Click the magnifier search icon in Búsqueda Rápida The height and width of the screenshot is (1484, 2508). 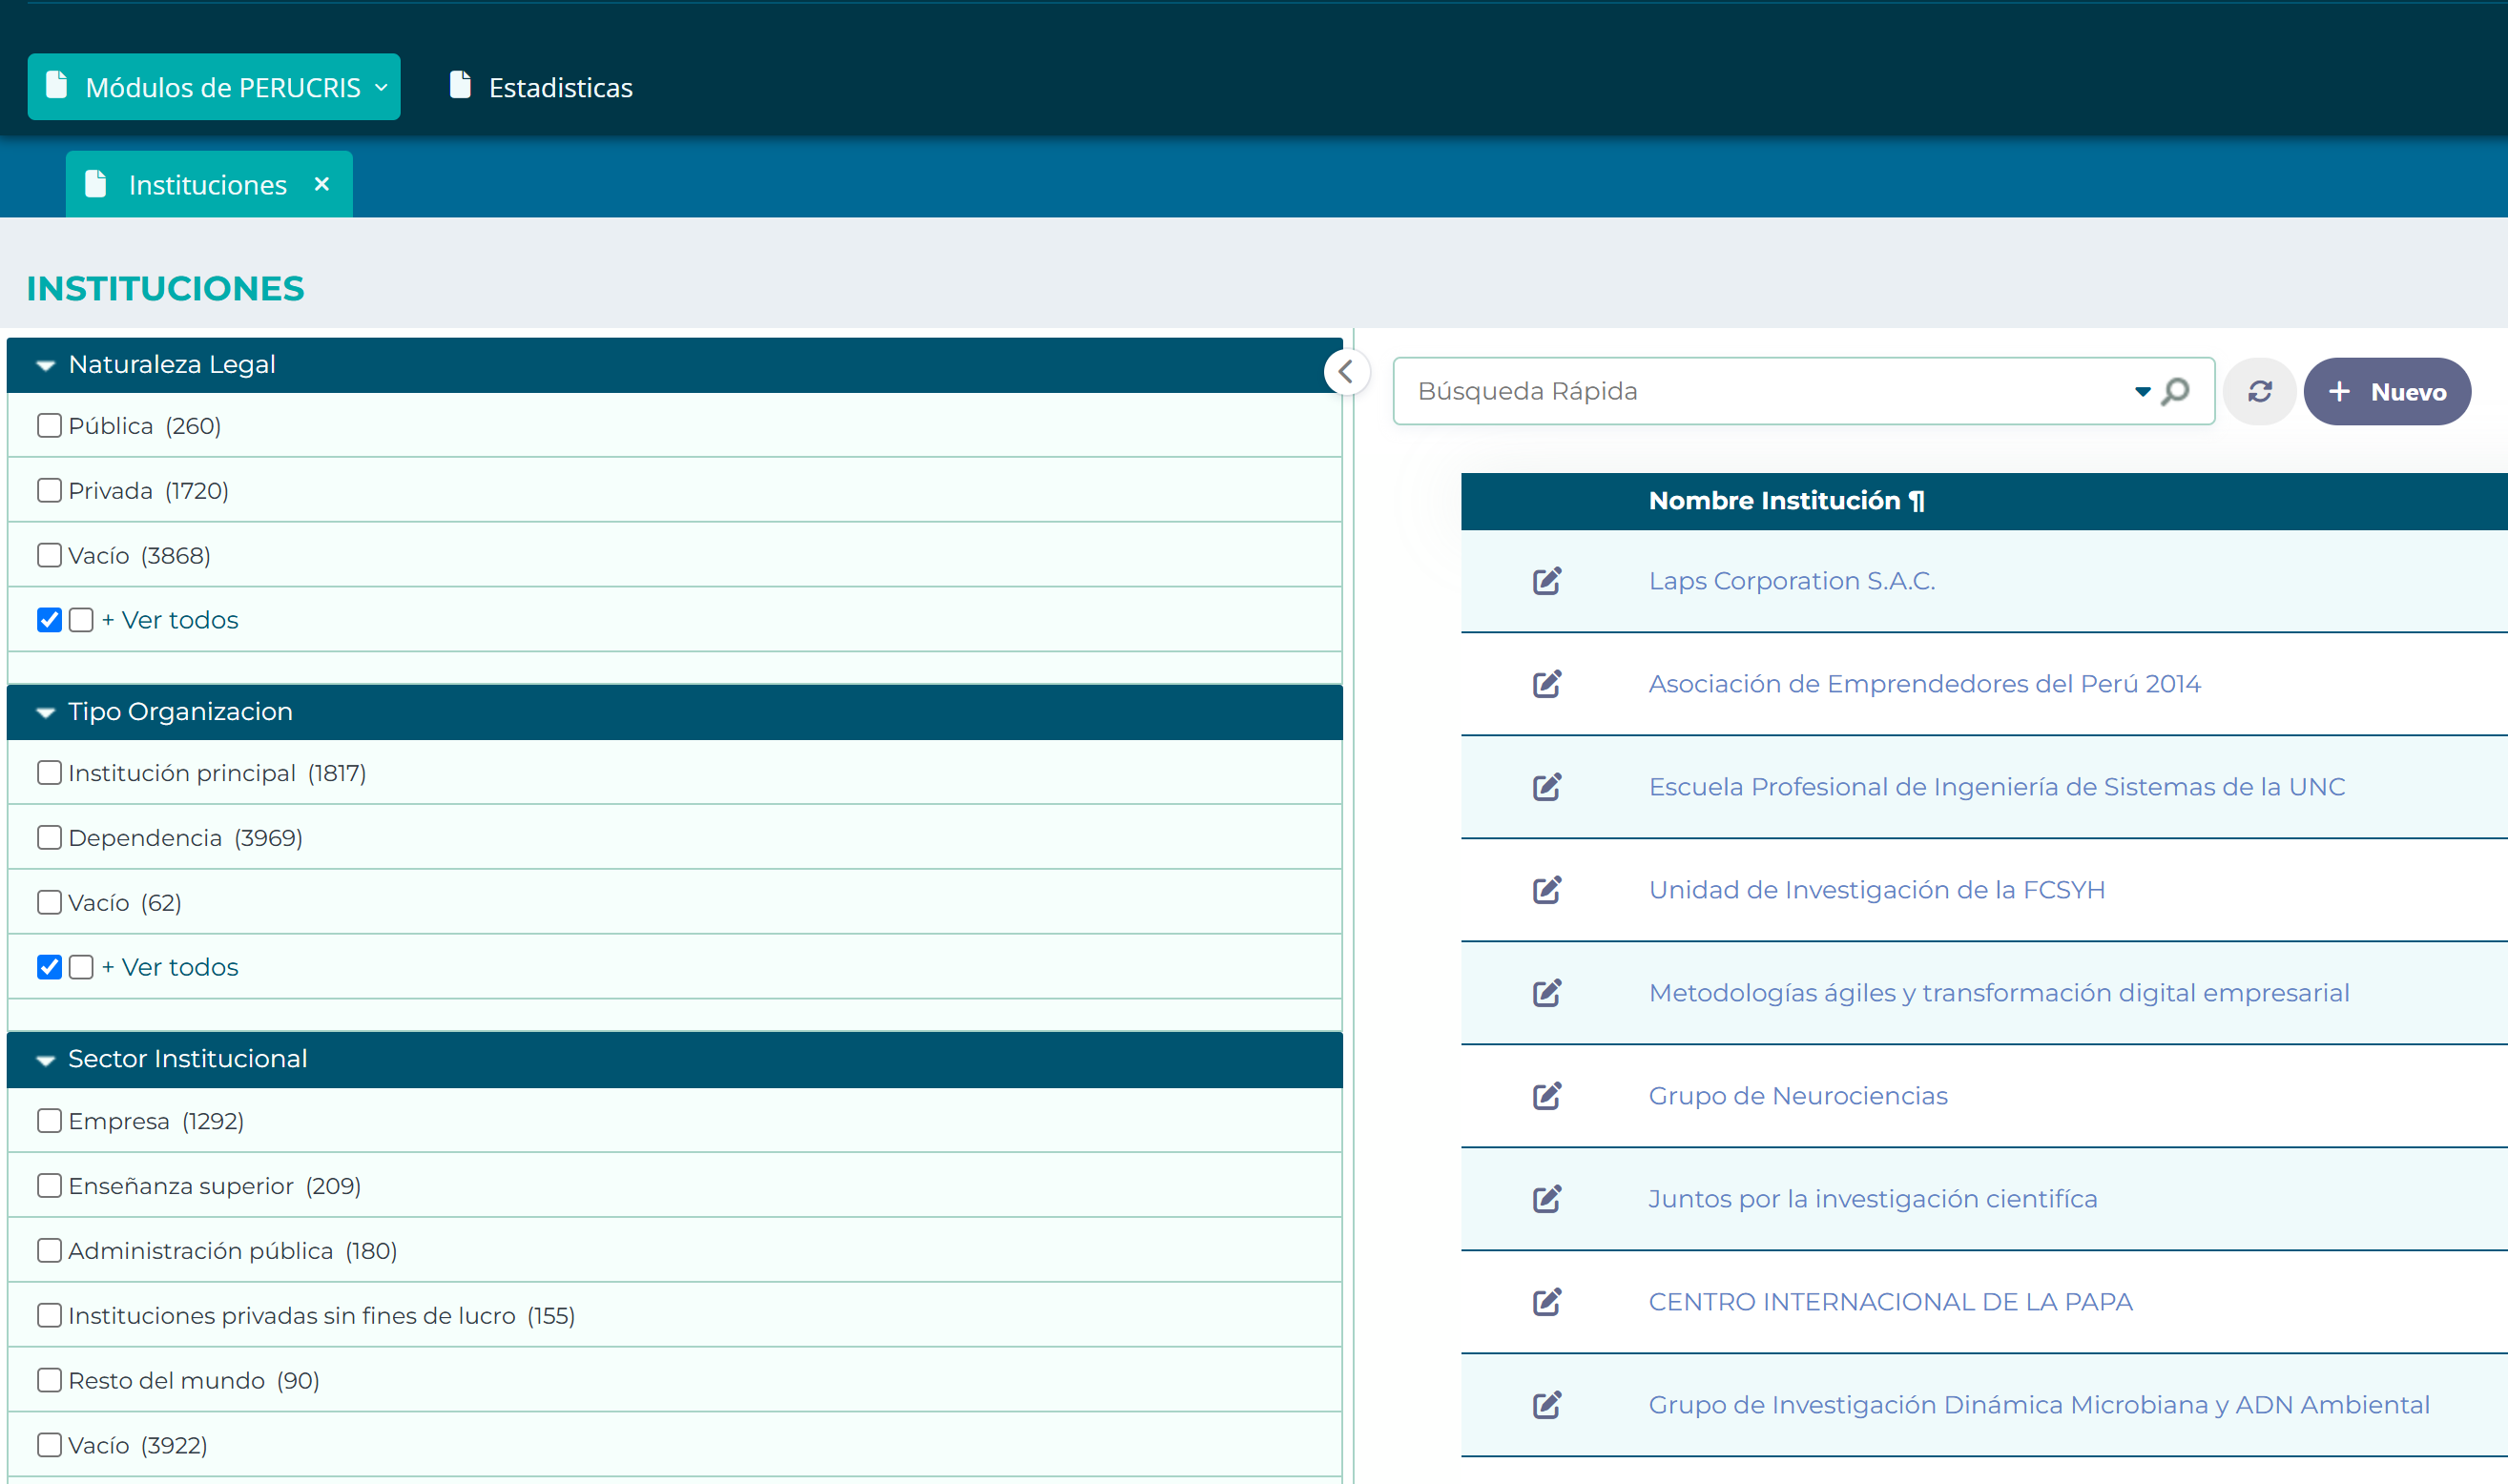pyautogui.click(x=2175, y=391)
